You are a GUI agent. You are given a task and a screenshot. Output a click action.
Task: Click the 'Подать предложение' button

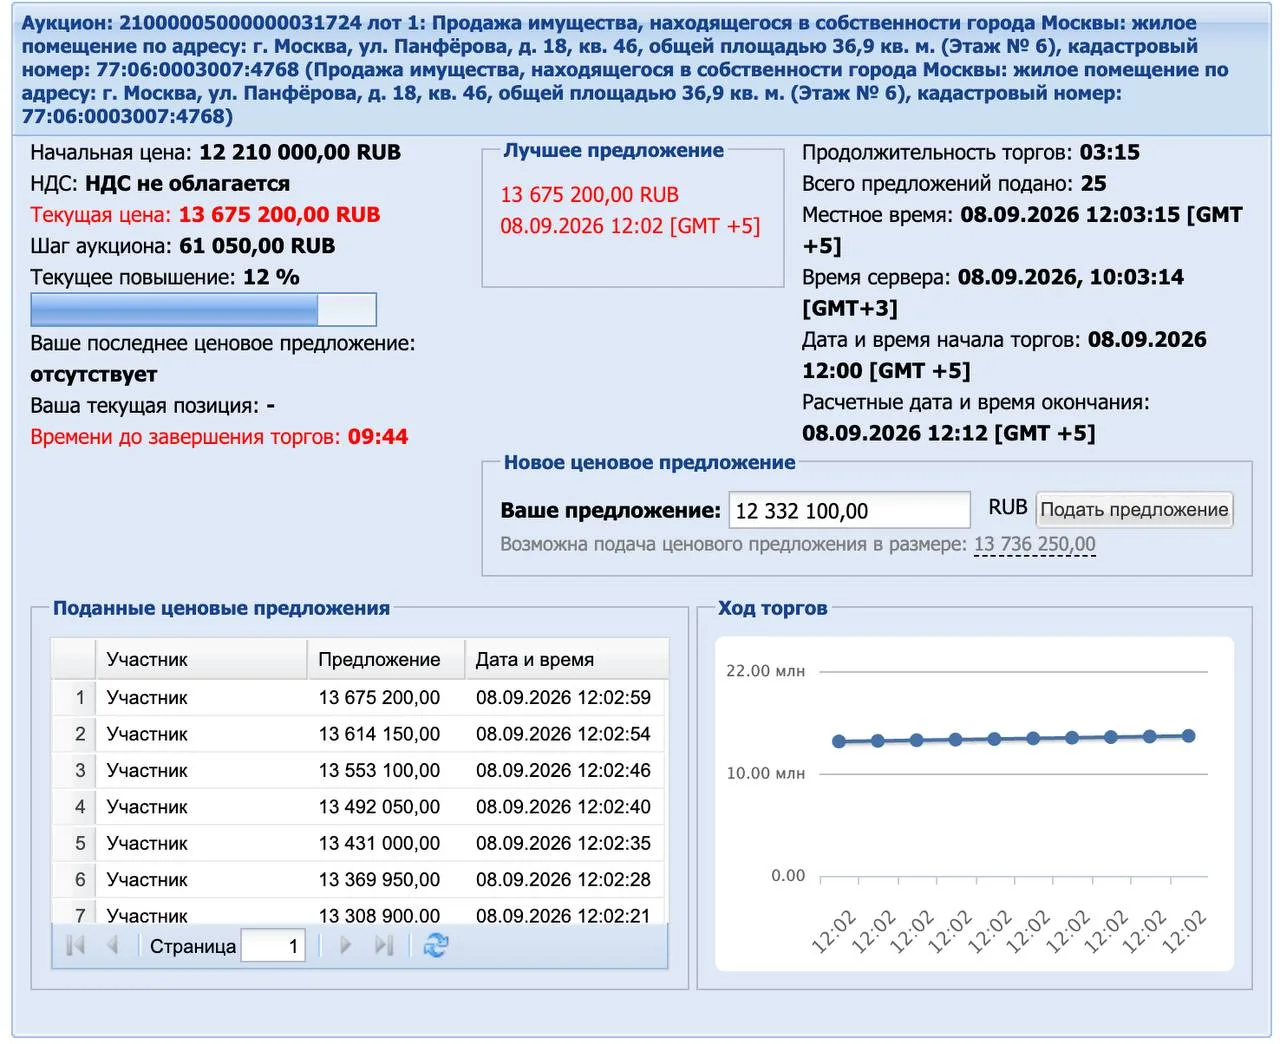[x=1134, y=509]
